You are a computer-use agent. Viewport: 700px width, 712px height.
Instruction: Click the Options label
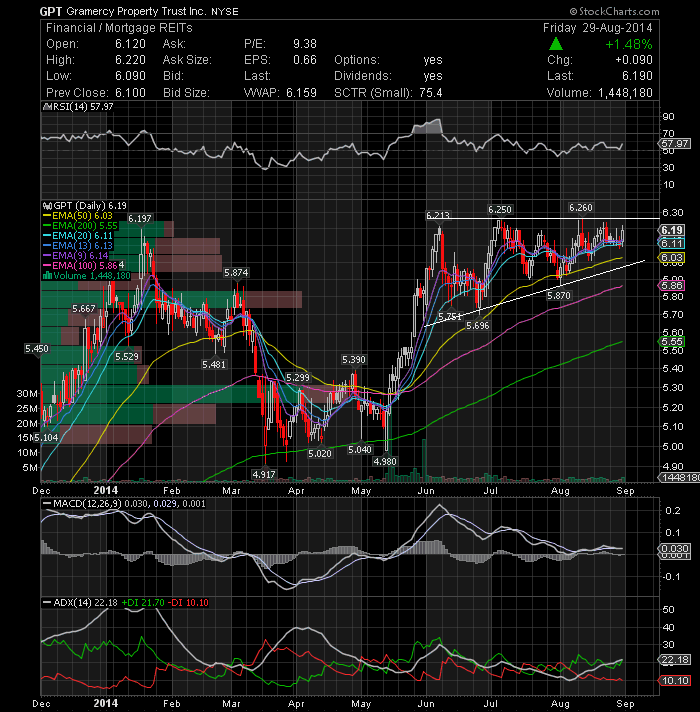(357, 60)
